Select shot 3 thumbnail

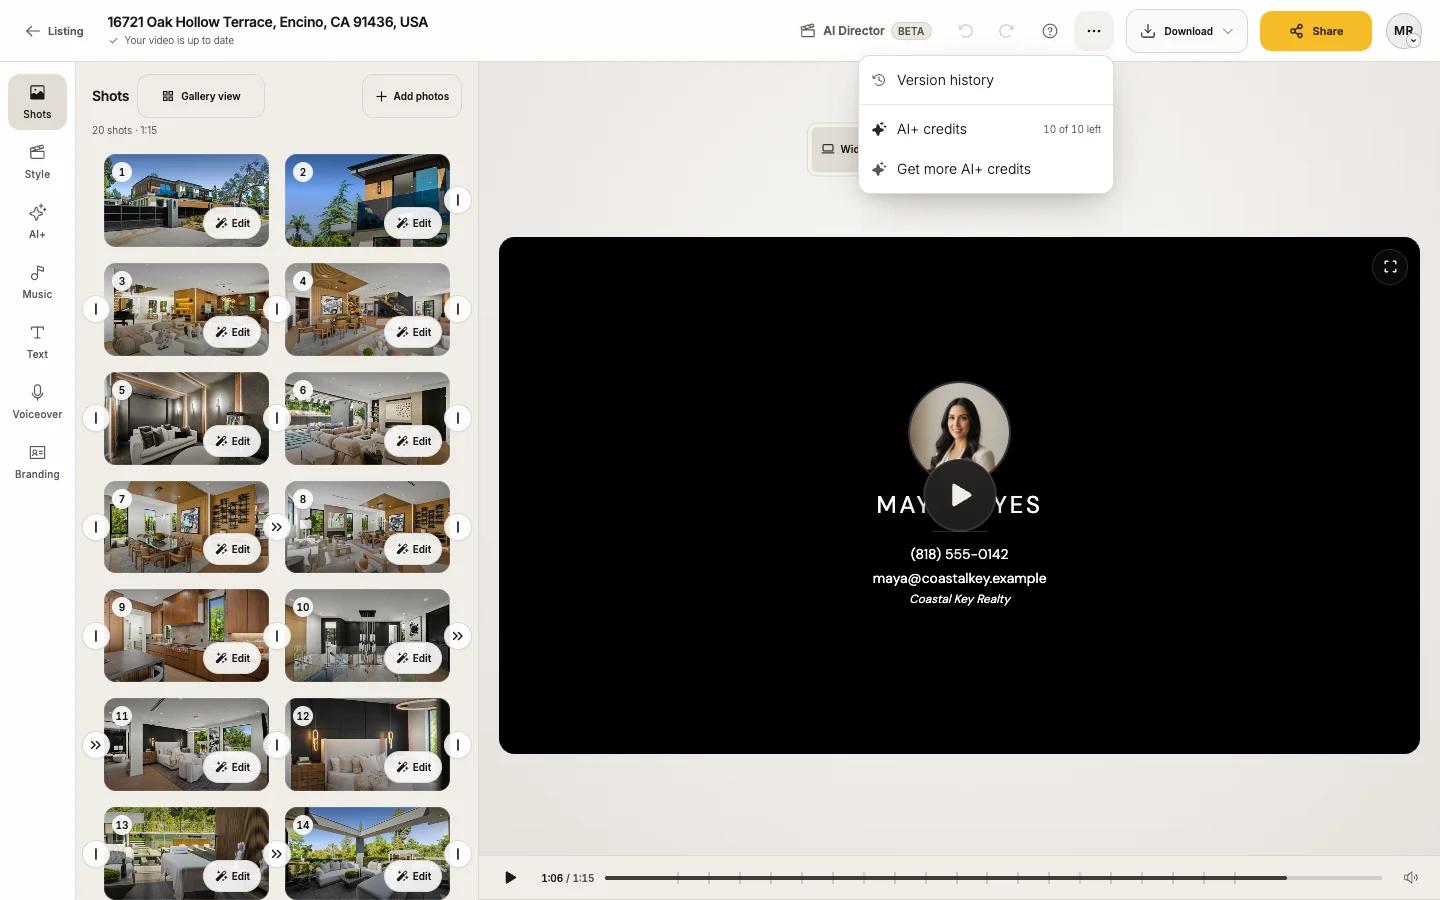186,309
